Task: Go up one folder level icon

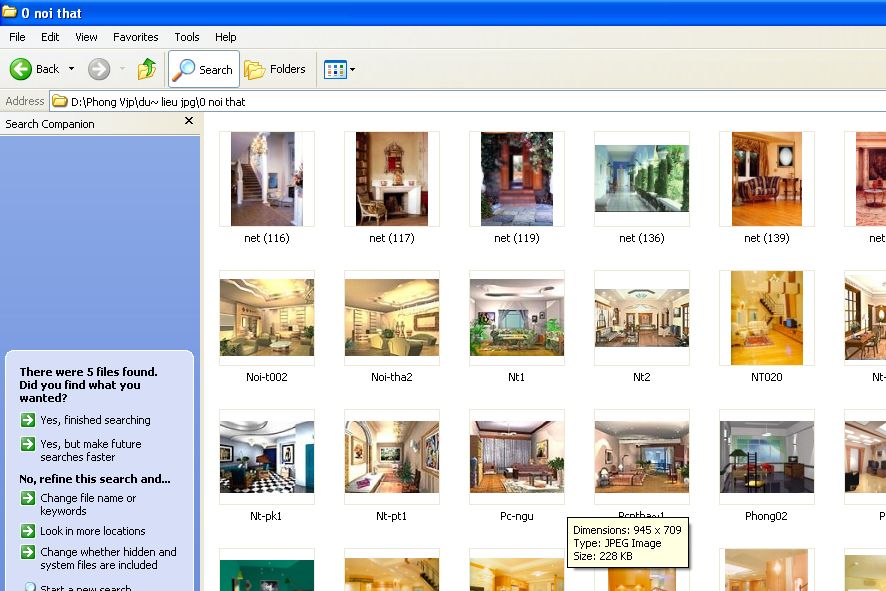Action: point(147,69)
